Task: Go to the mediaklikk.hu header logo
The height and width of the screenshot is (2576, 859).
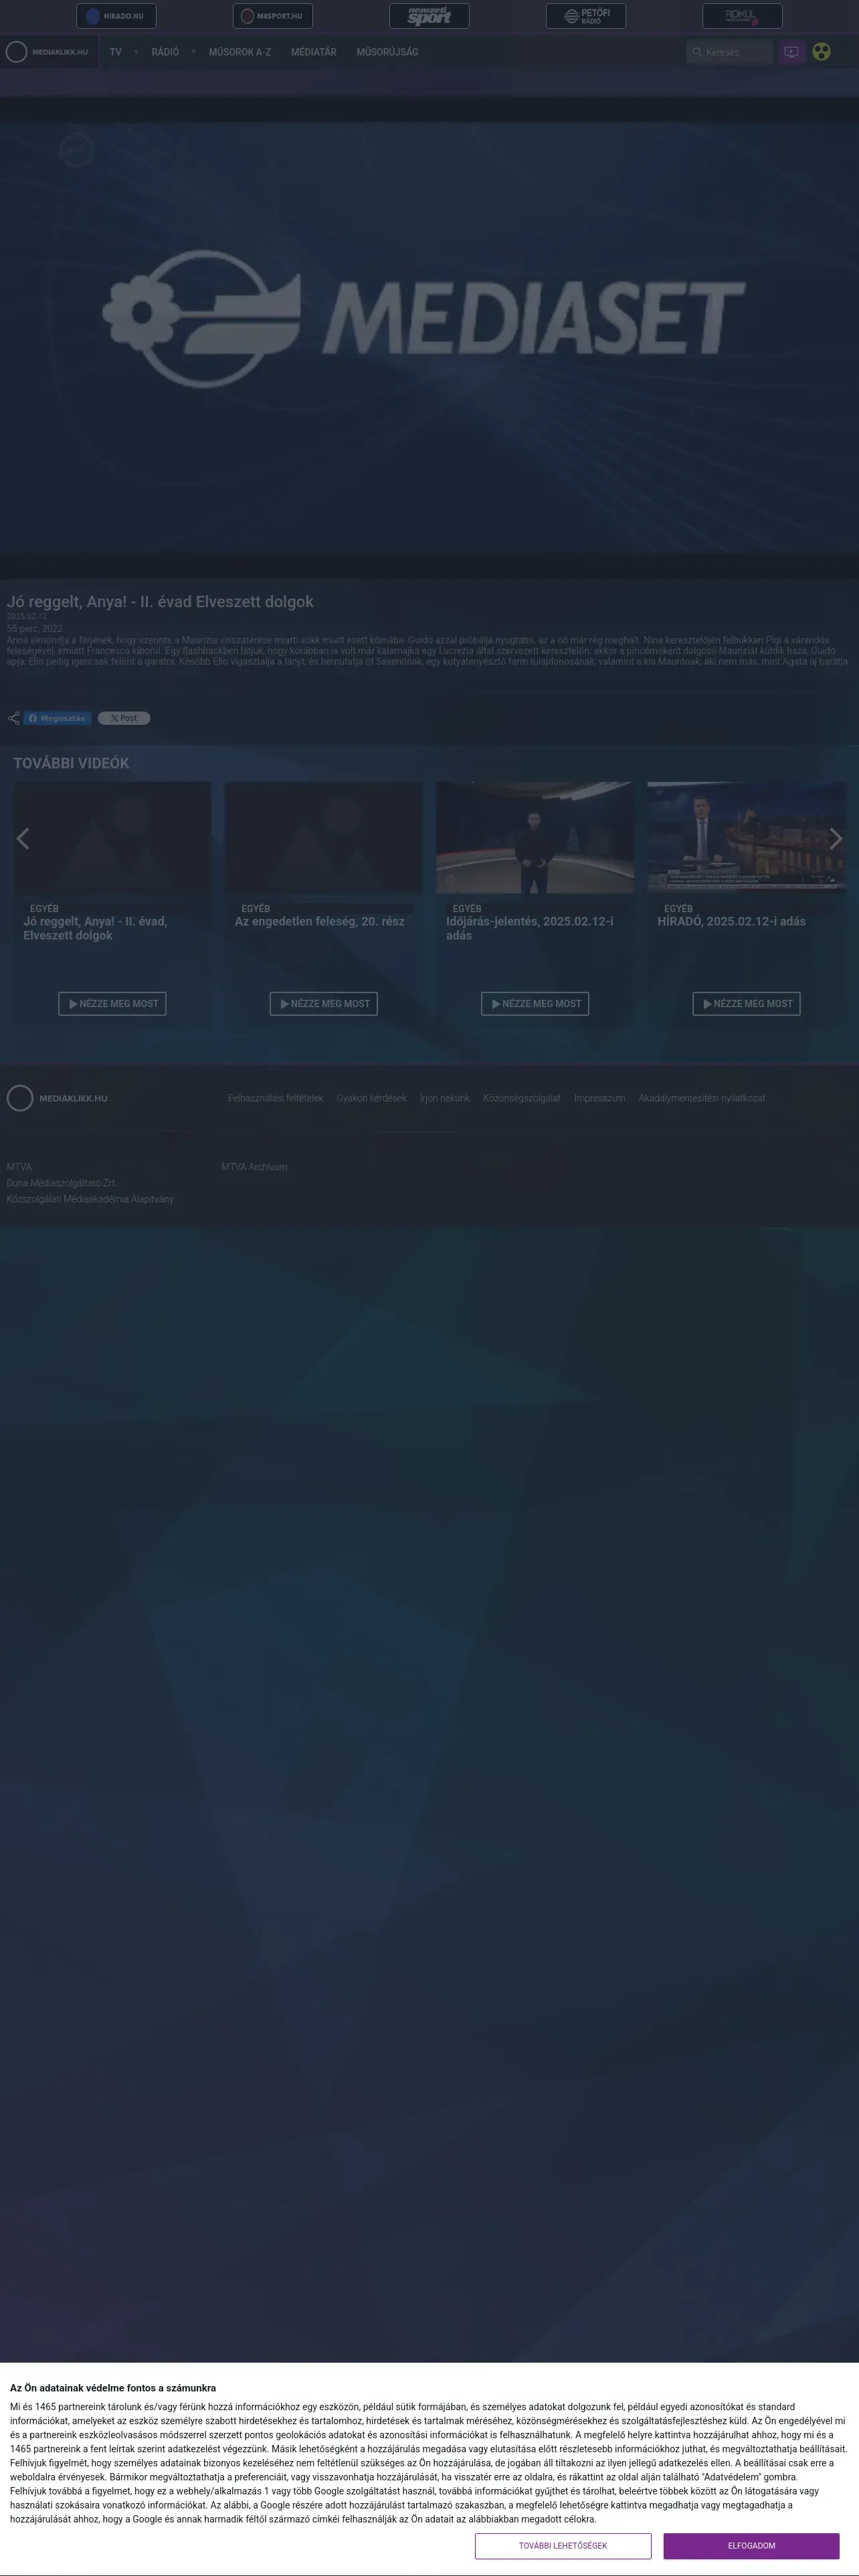Action: 47,52
